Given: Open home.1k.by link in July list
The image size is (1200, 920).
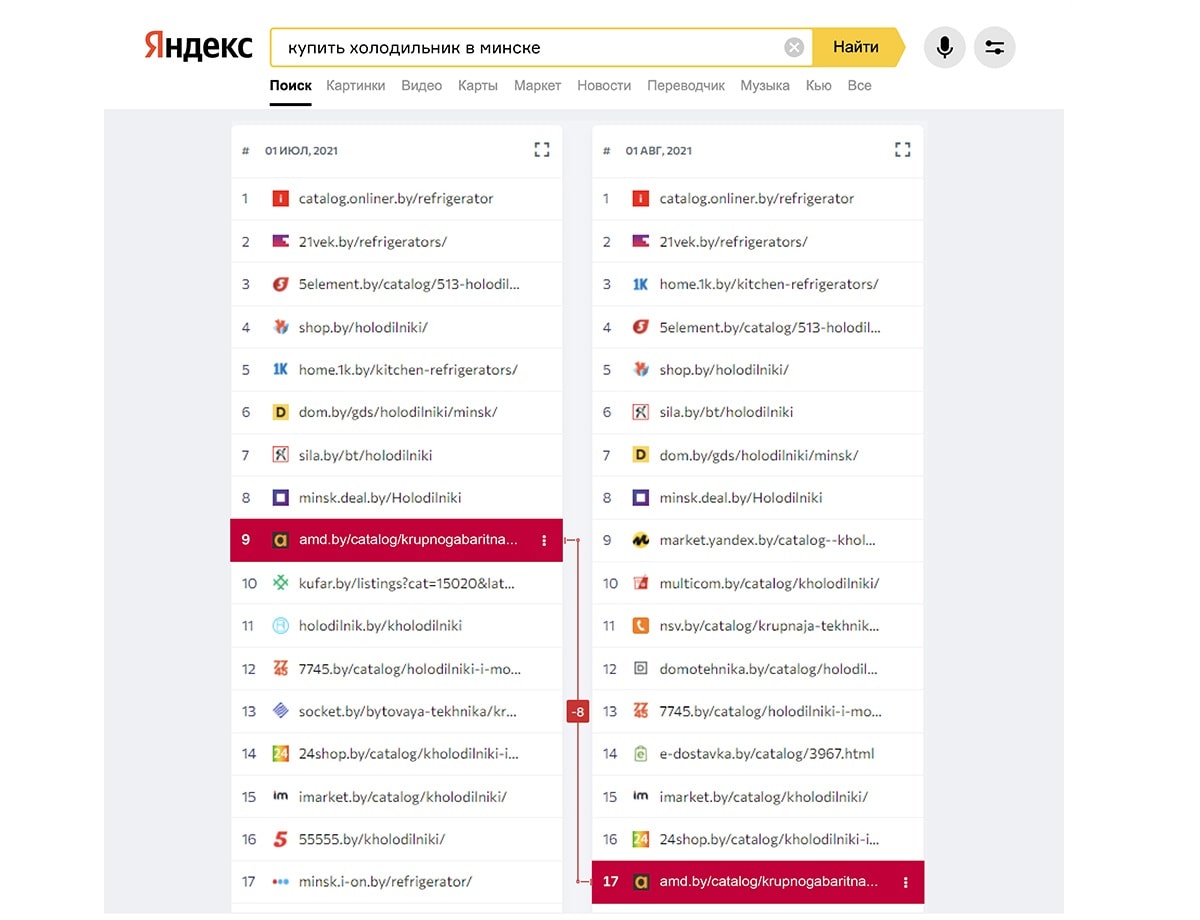Looking at the screenshot, I should pos(408,370).
